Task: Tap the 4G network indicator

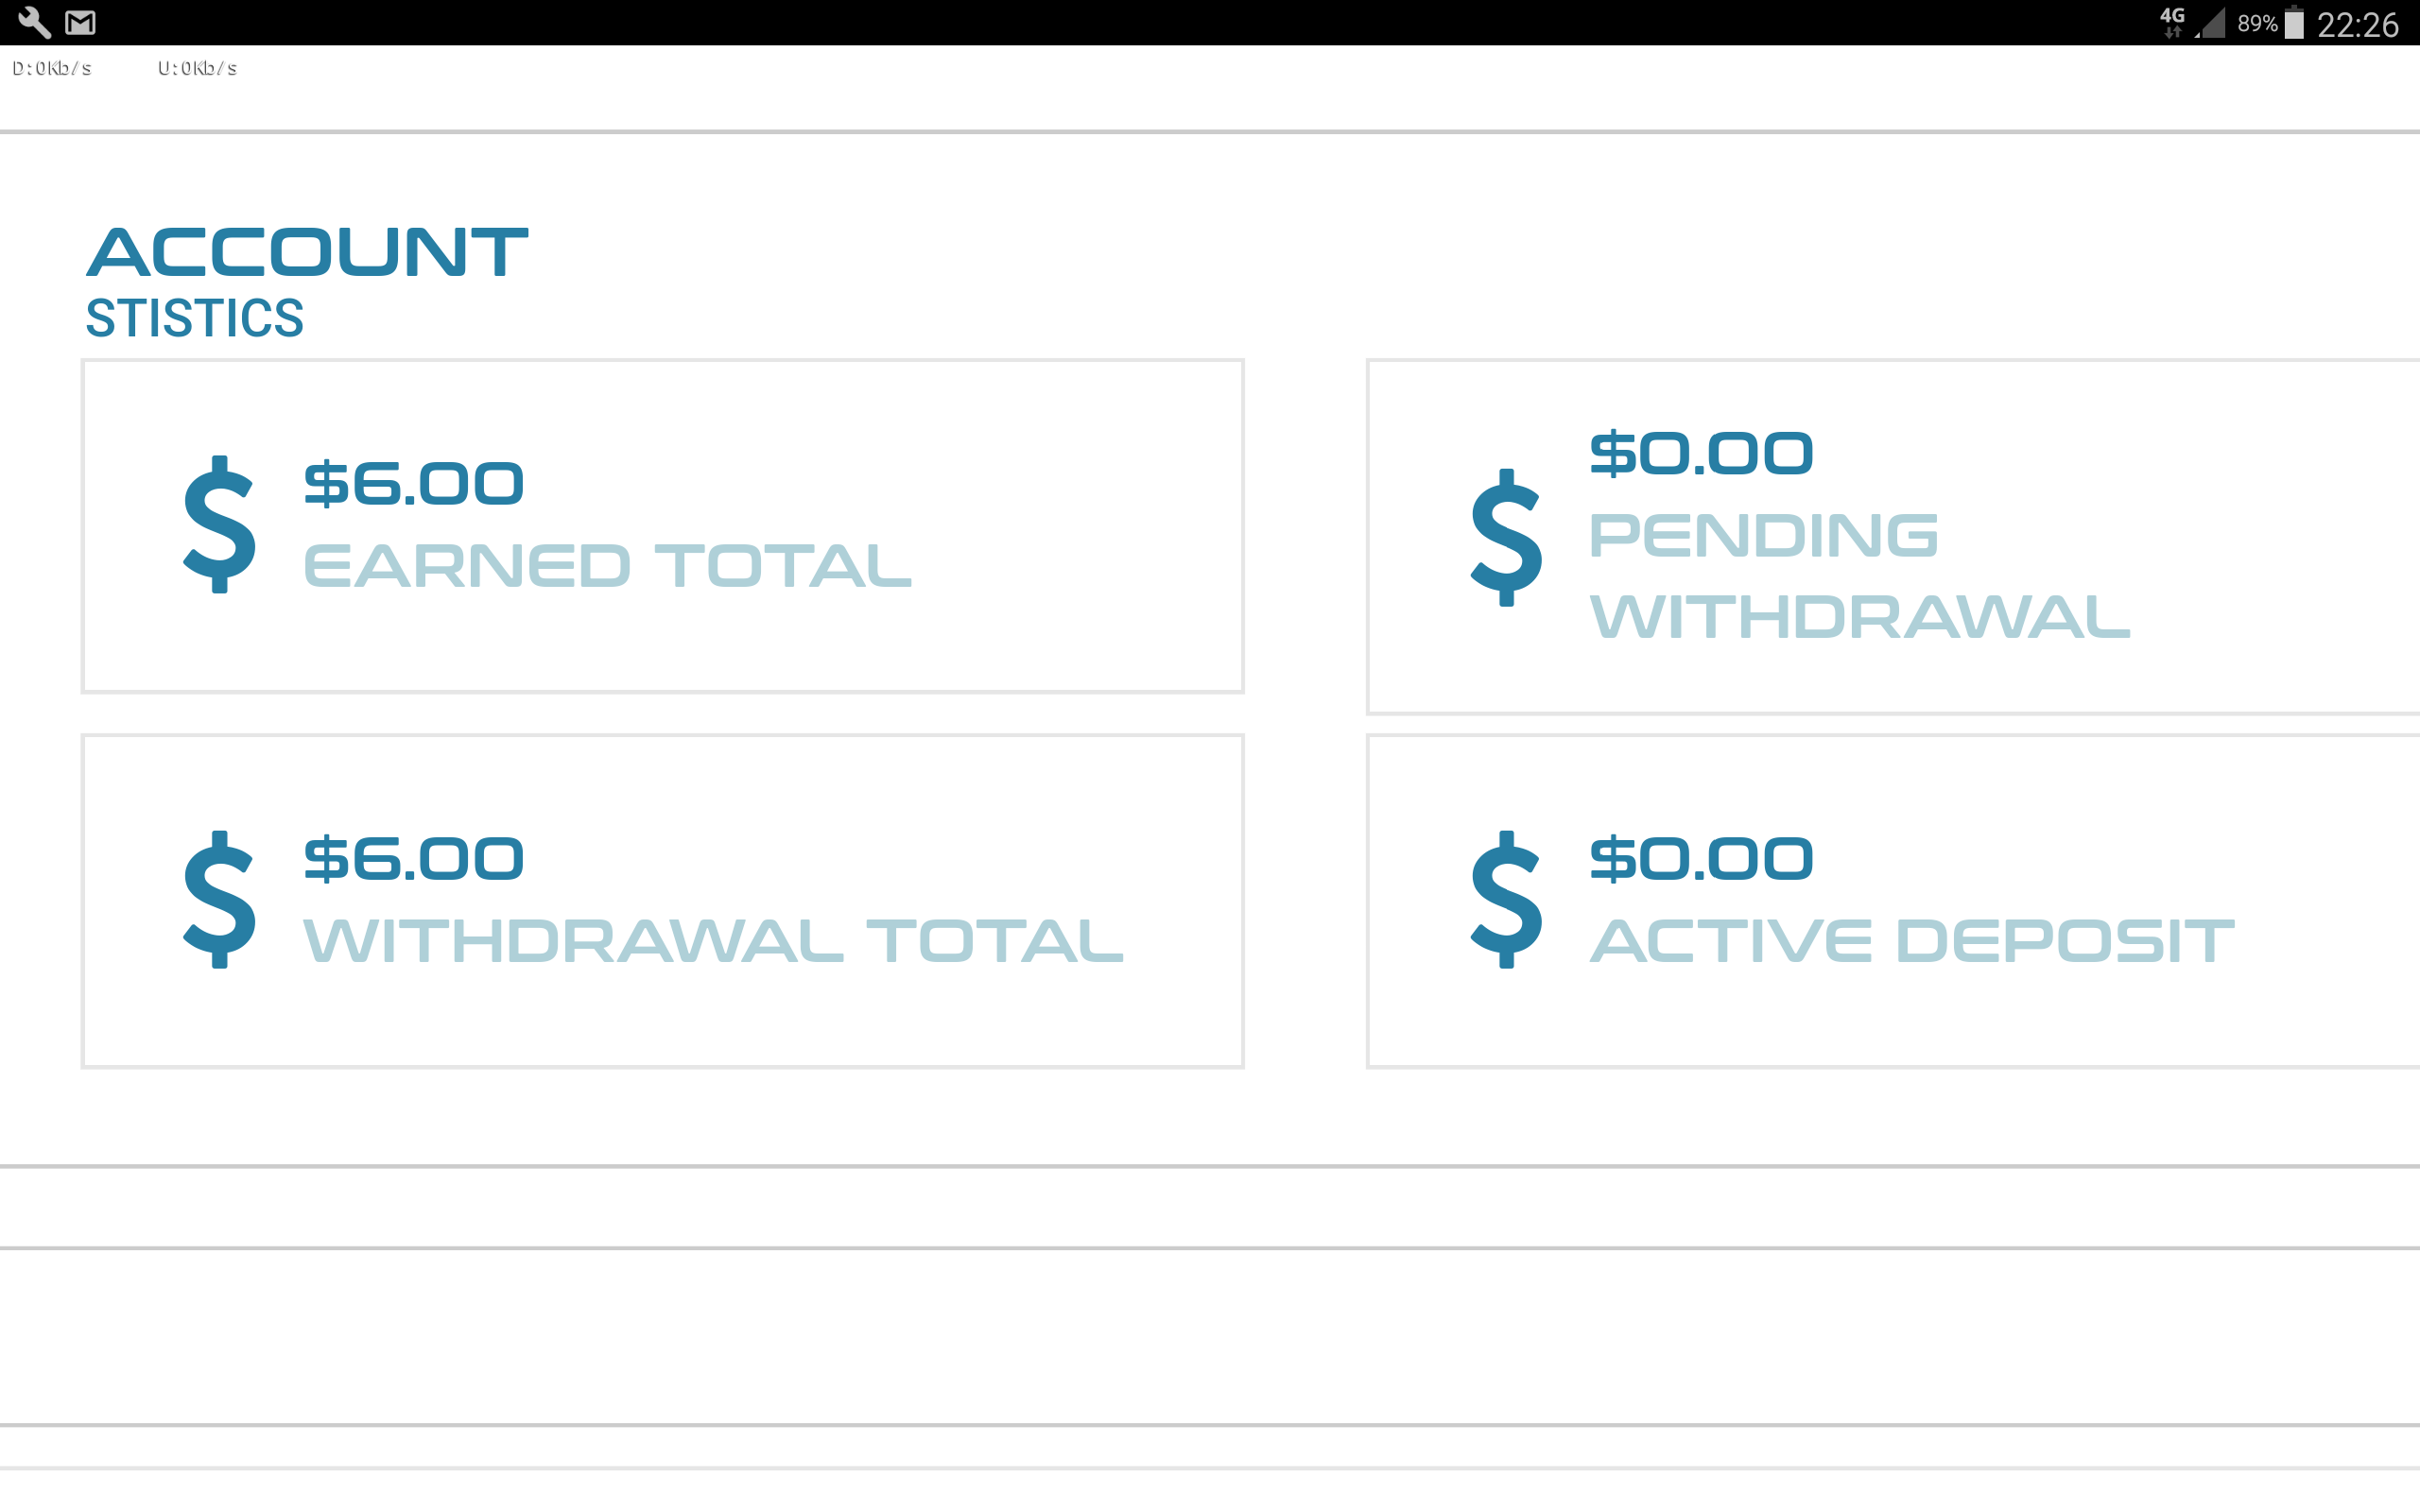Action: pyautogui.click(x=2172, y=22)
